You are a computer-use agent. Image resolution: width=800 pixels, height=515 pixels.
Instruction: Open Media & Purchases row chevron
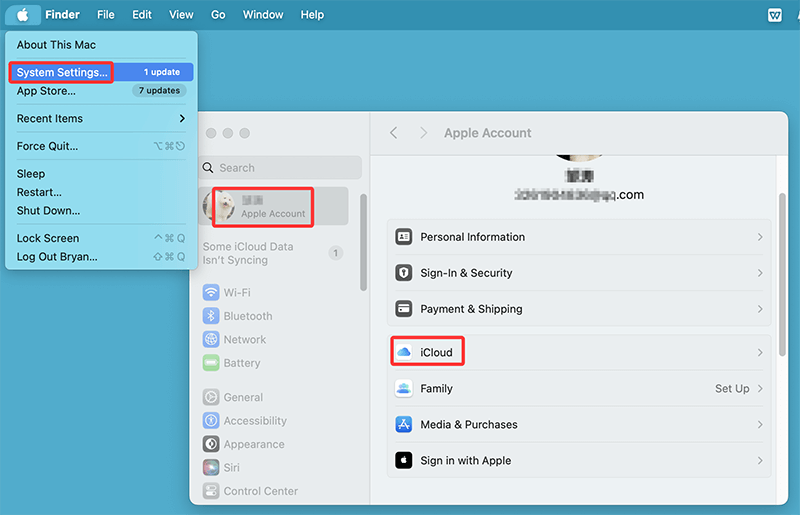[760, 425]
